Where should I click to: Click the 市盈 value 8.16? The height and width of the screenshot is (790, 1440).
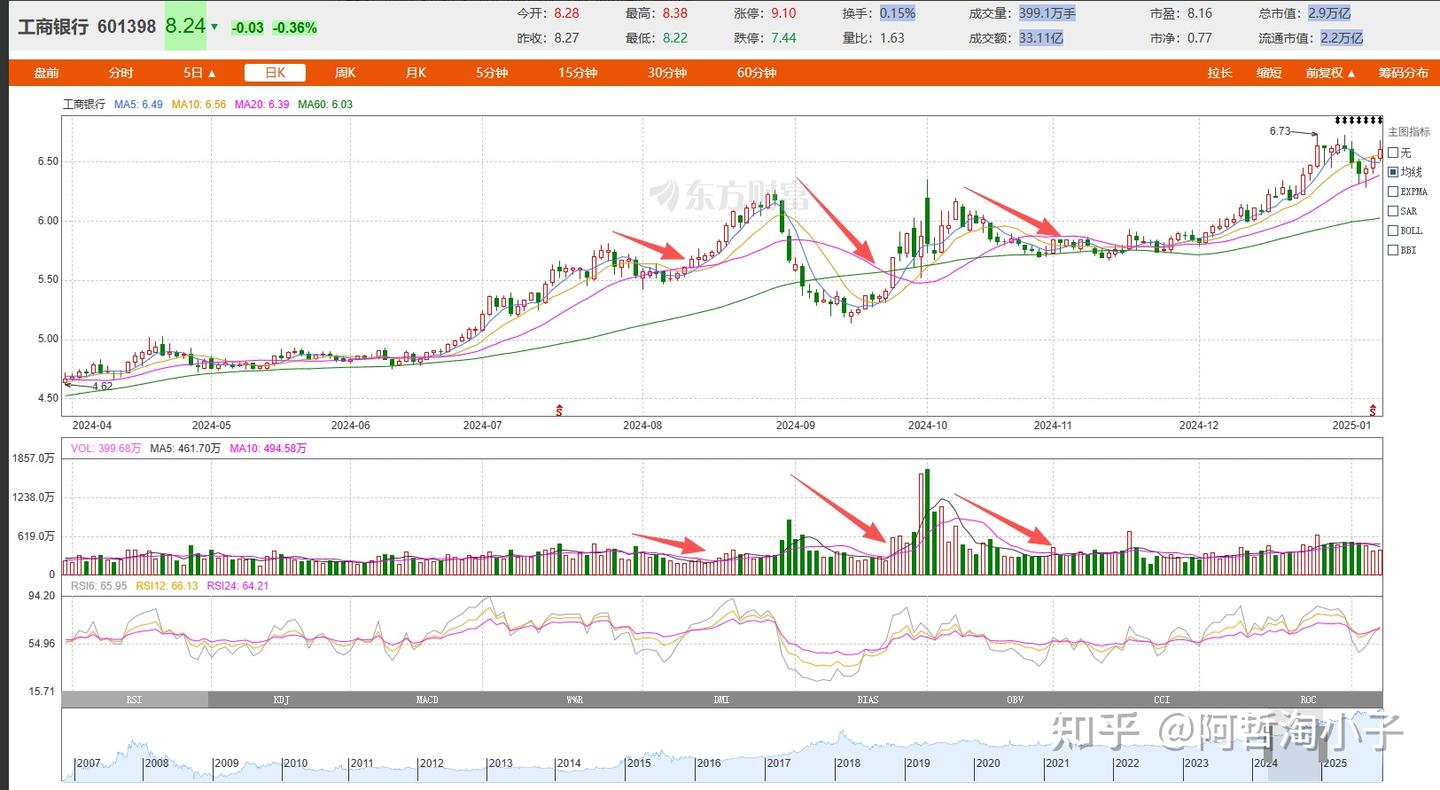[x=1200, y=13]
